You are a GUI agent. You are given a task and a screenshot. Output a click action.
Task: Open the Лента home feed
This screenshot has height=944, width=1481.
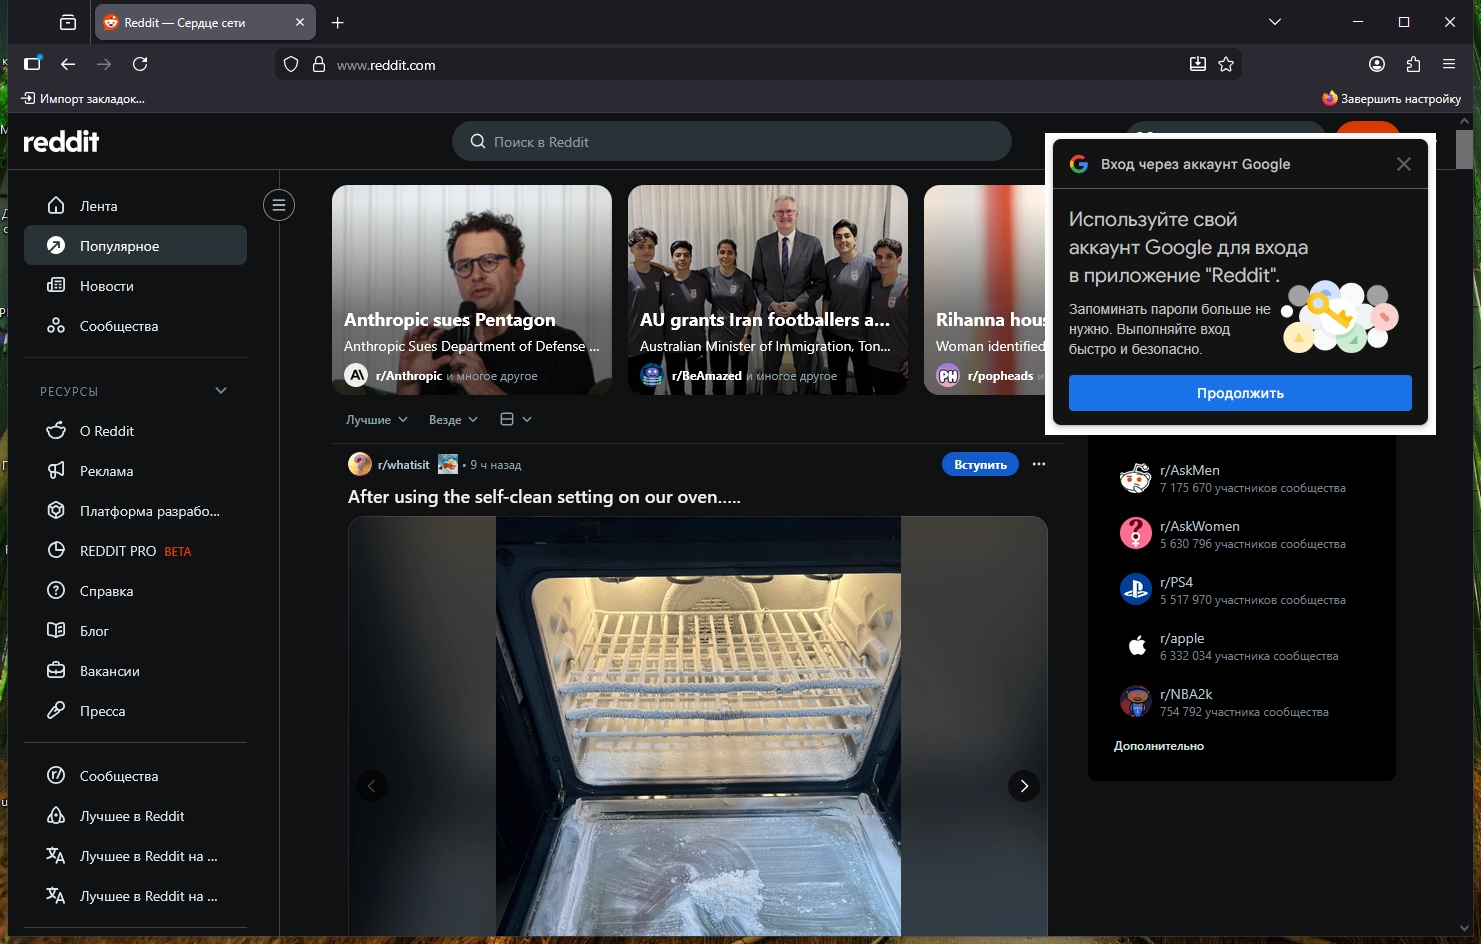[135, 206]
